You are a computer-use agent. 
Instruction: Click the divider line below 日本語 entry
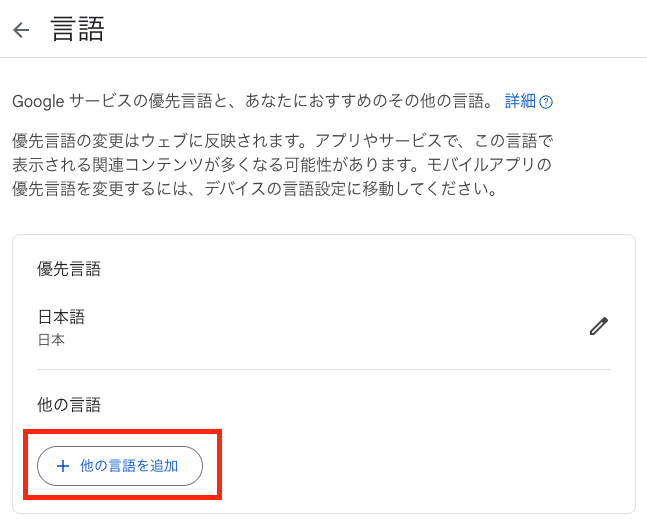pyautogui.click(x=324, y=369)
